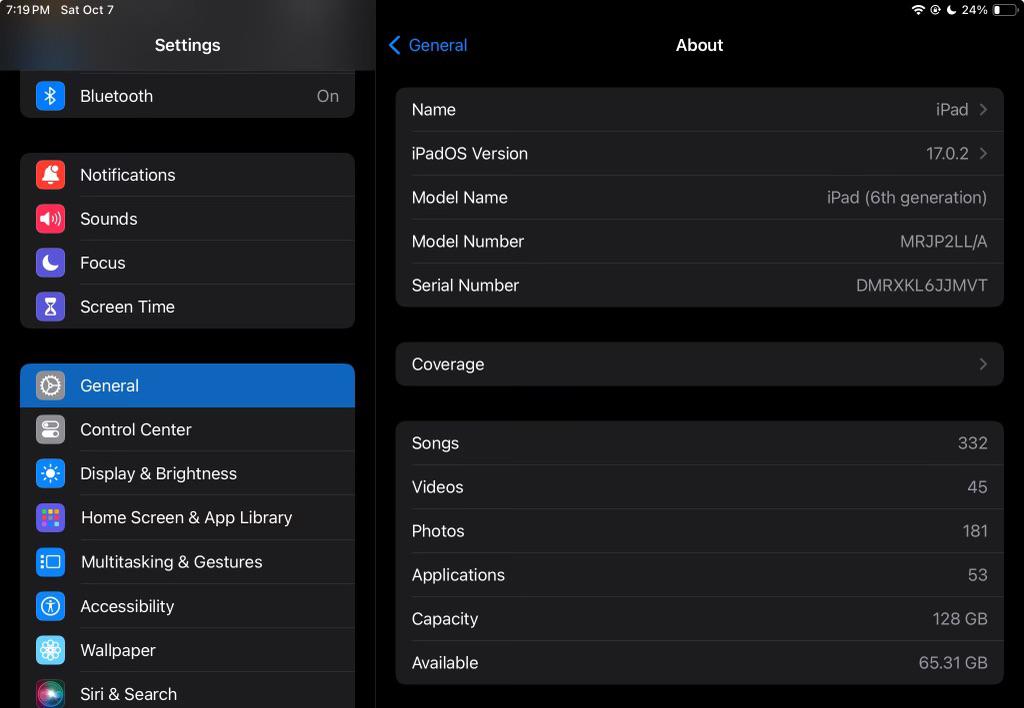Tap the iPadOS Version label
Image resolution: width=1024 pixels, height=708 pixels.
pyautogui.click(x=470, y=153)
